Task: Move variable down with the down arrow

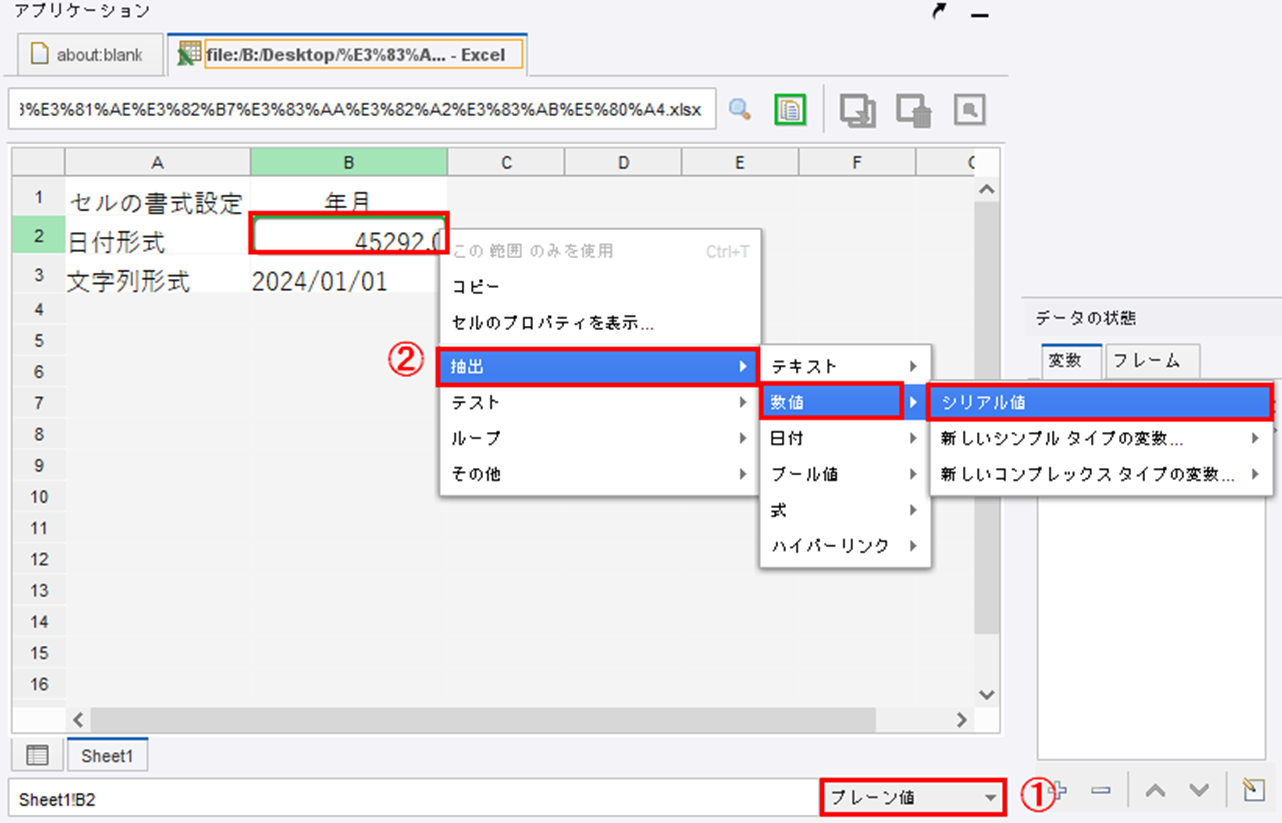Action: pos(1199,791)
